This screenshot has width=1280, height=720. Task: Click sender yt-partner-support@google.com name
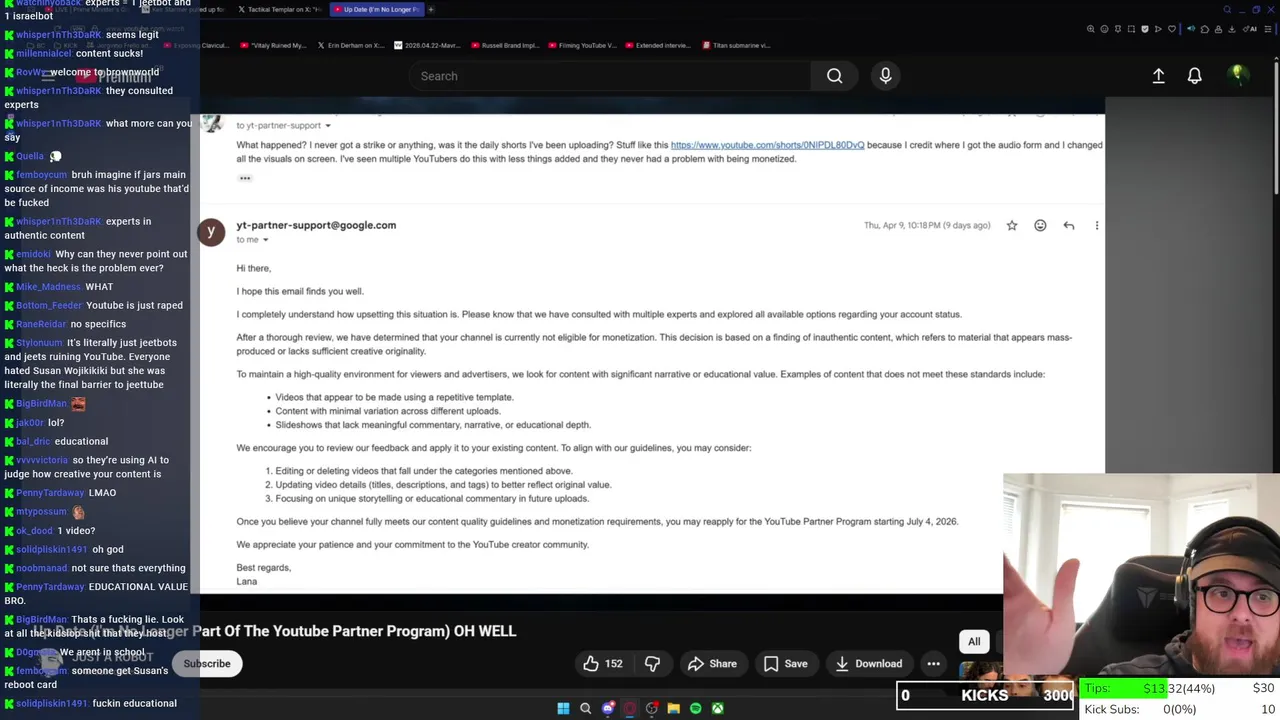(x=316, y=225)
